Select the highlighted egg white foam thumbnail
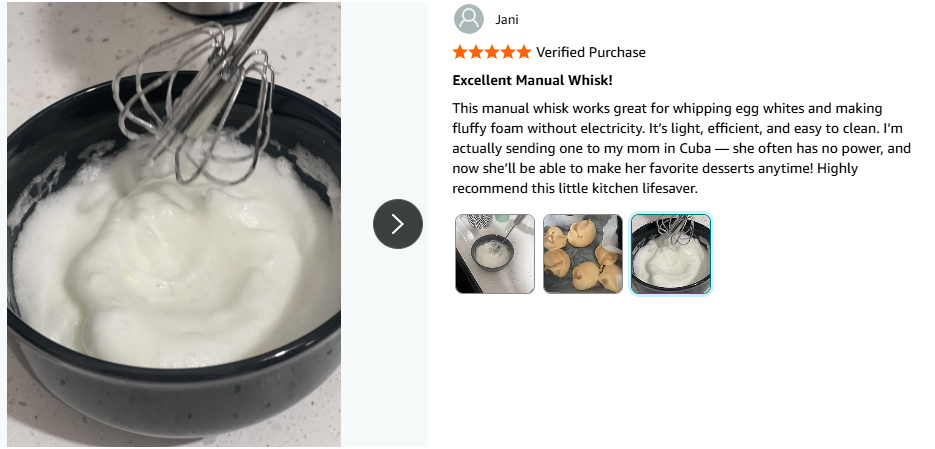935x449 pixels. click(671, 254)
